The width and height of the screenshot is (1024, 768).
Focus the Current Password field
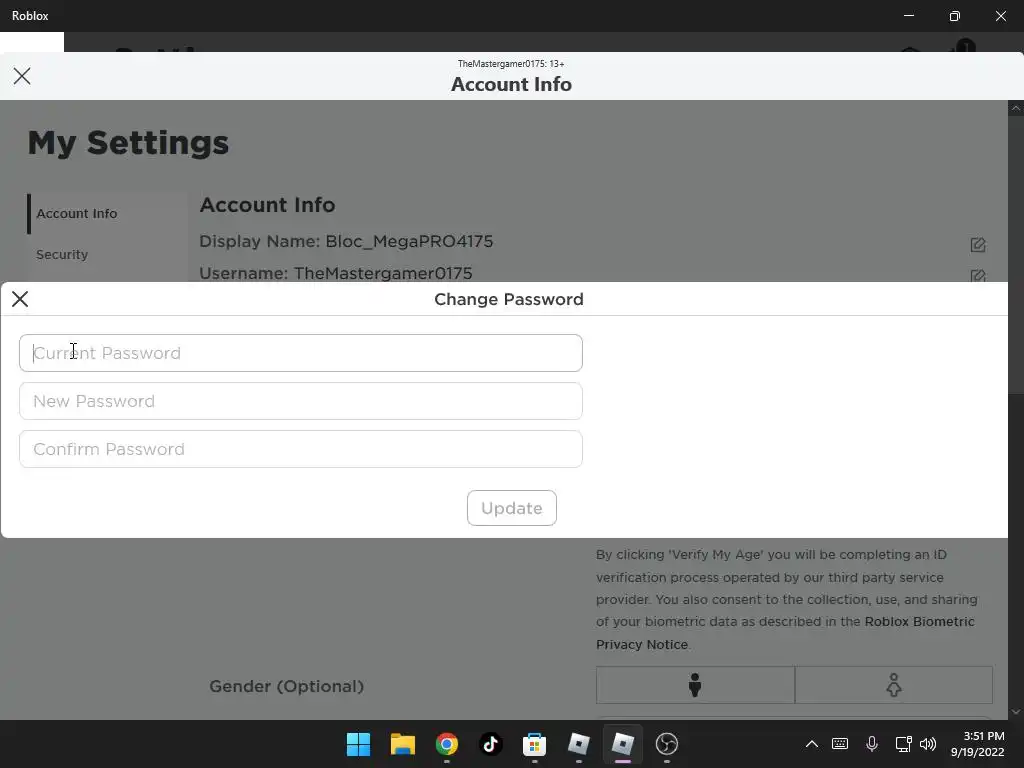tap(301, 353)
